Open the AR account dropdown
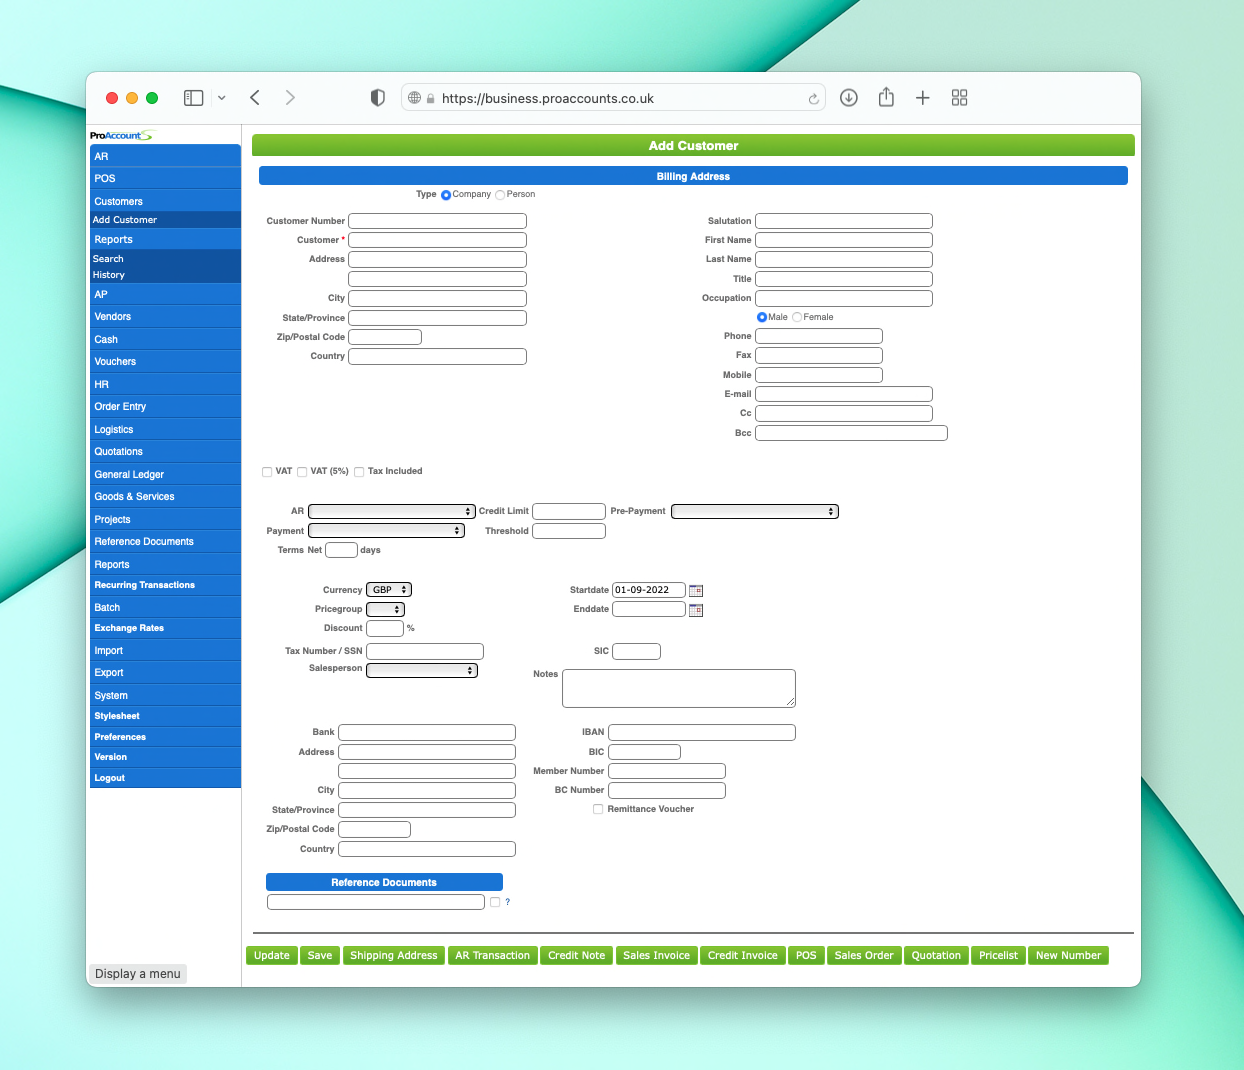 pos(391,511)
